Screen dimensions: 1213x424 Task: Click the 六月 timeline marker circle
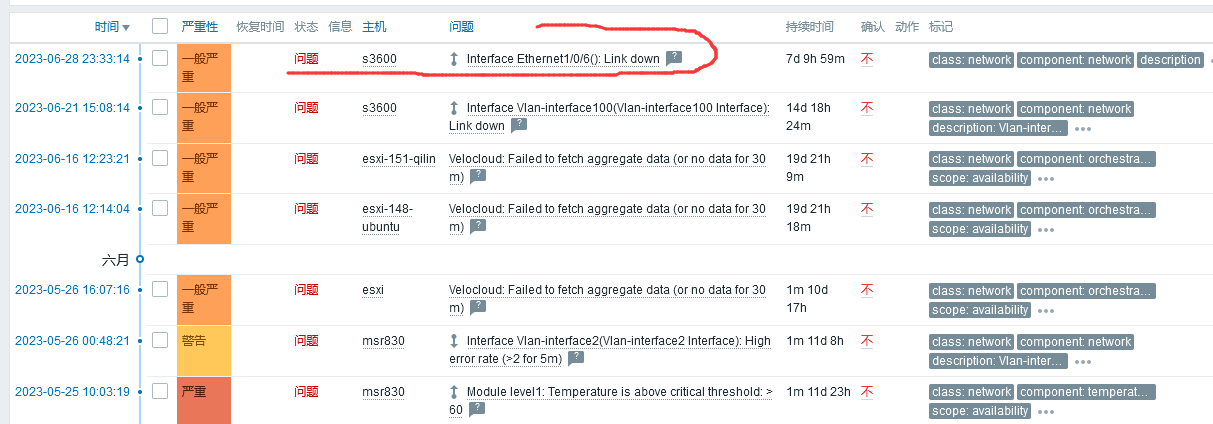coord(140,259)
